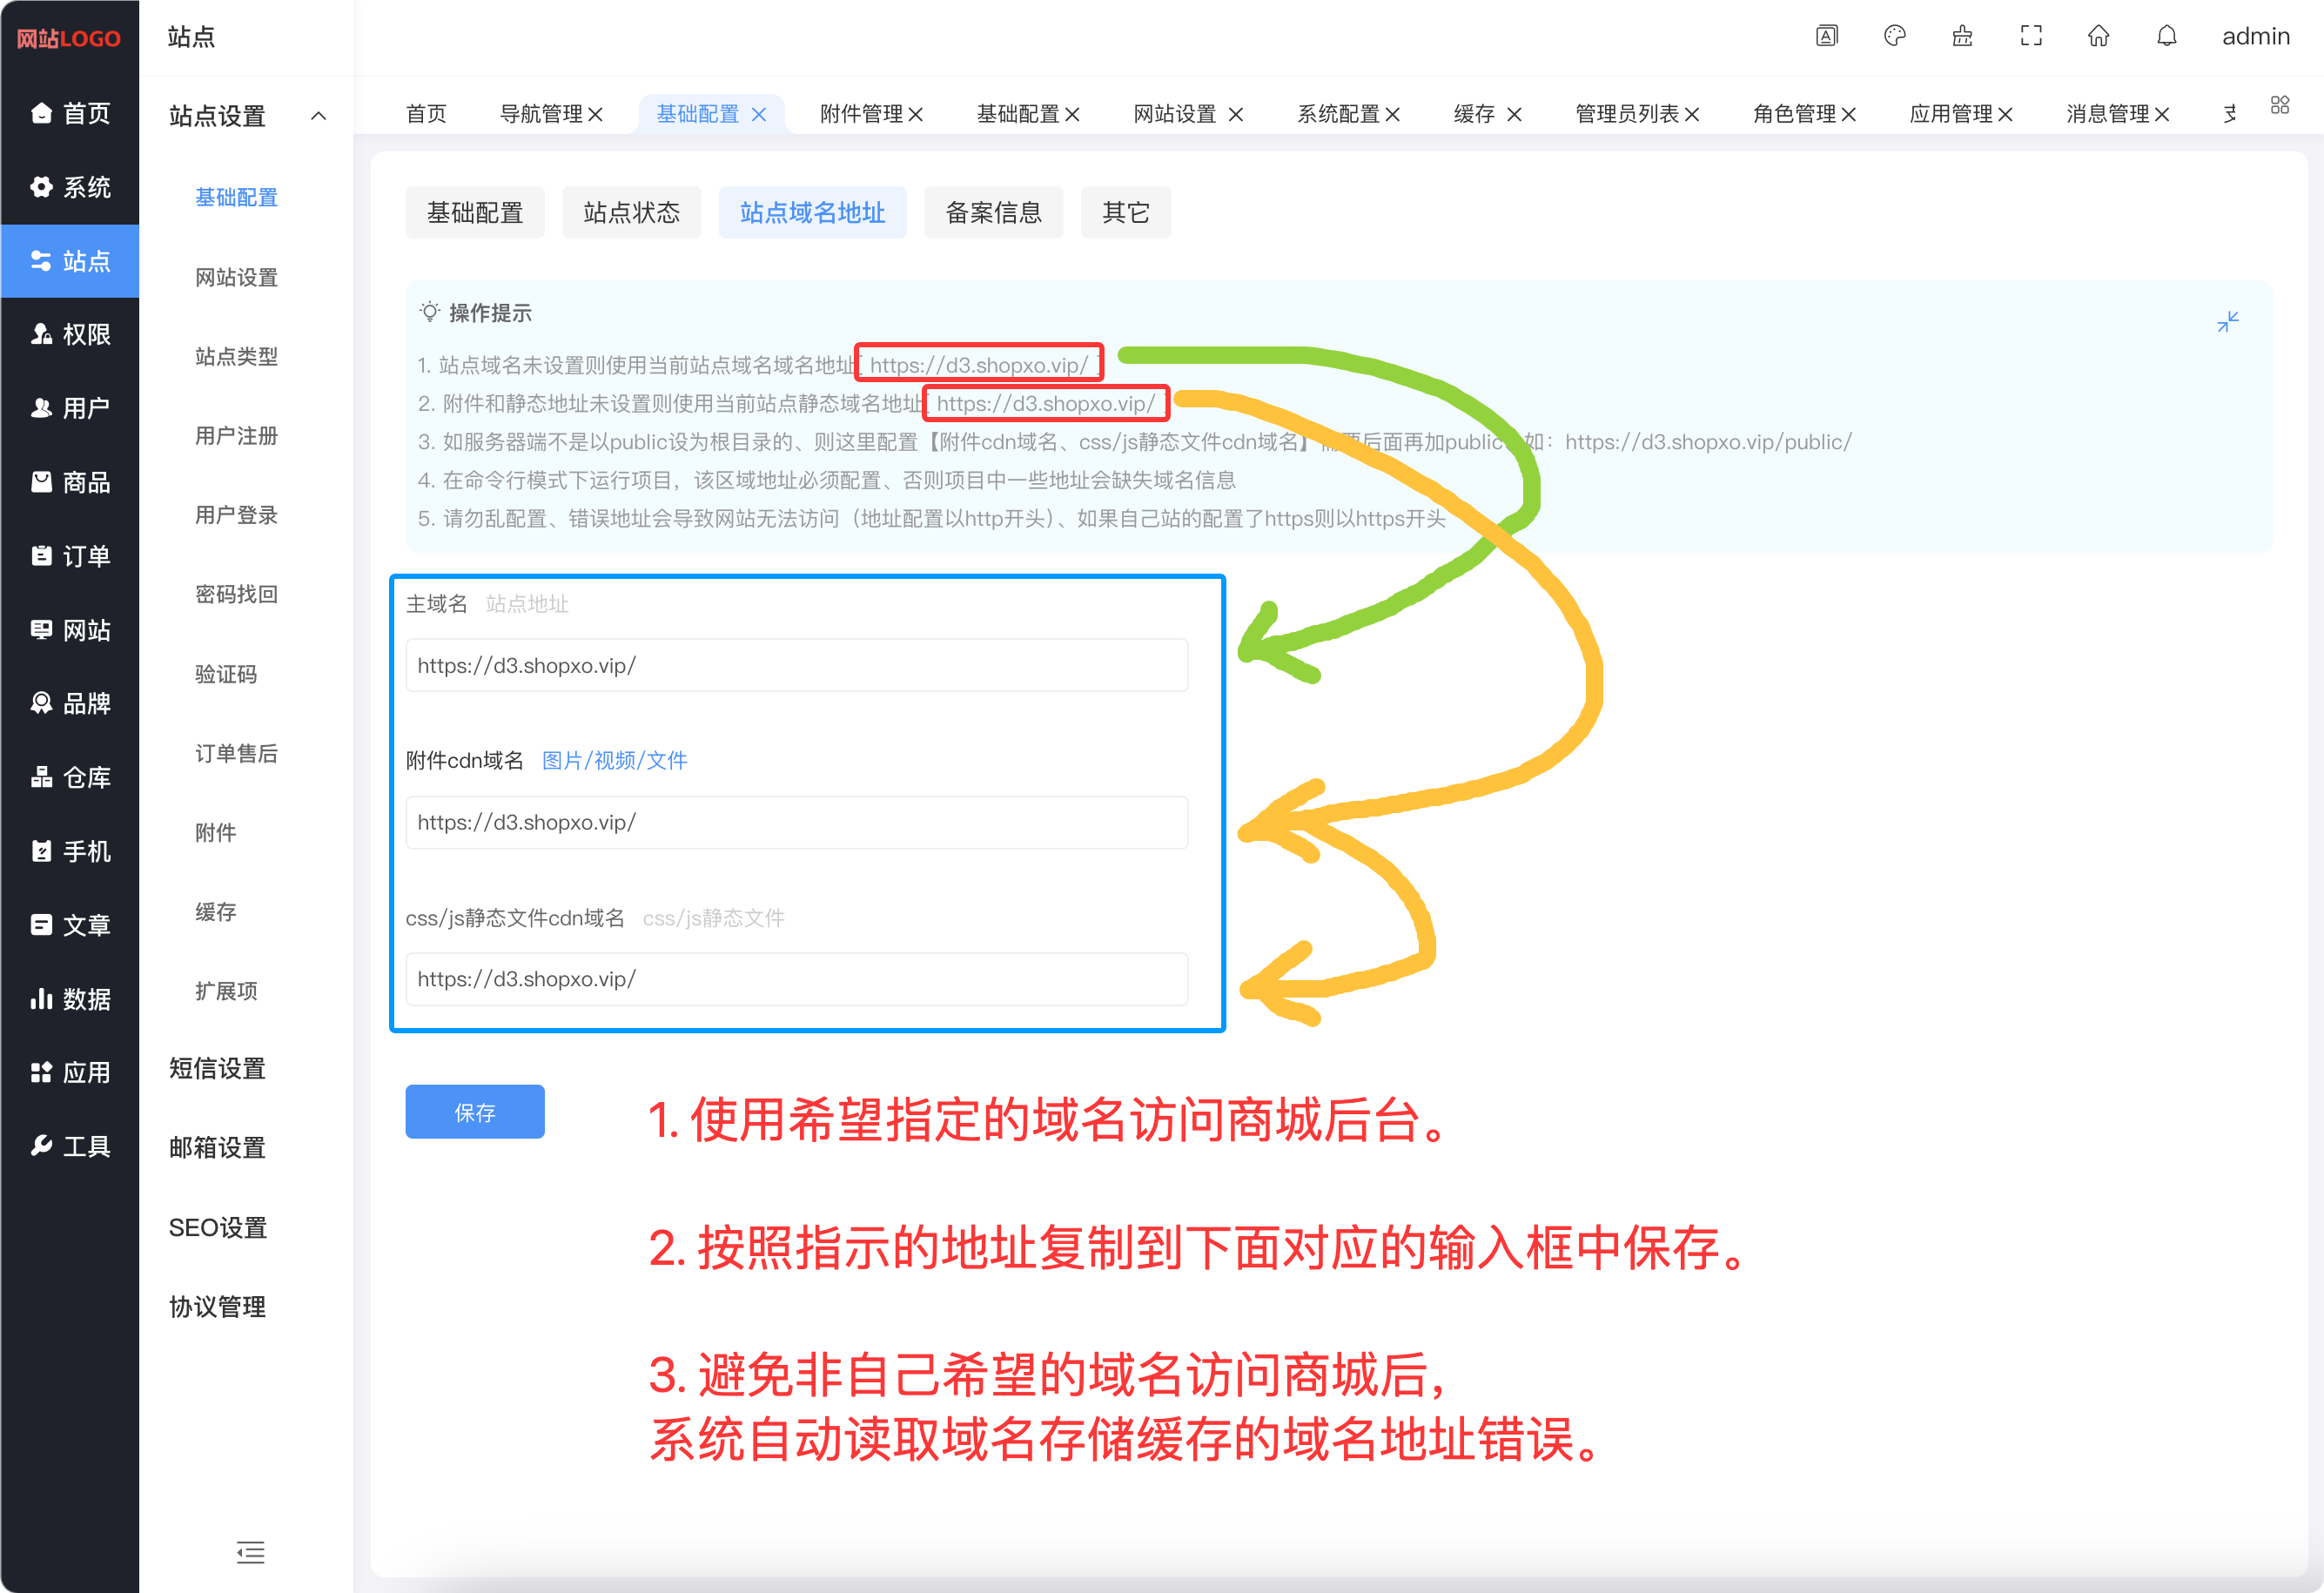Open the 首页 top tab
This screenshot has height=1593, width=2324.
[x=426, y=115]
